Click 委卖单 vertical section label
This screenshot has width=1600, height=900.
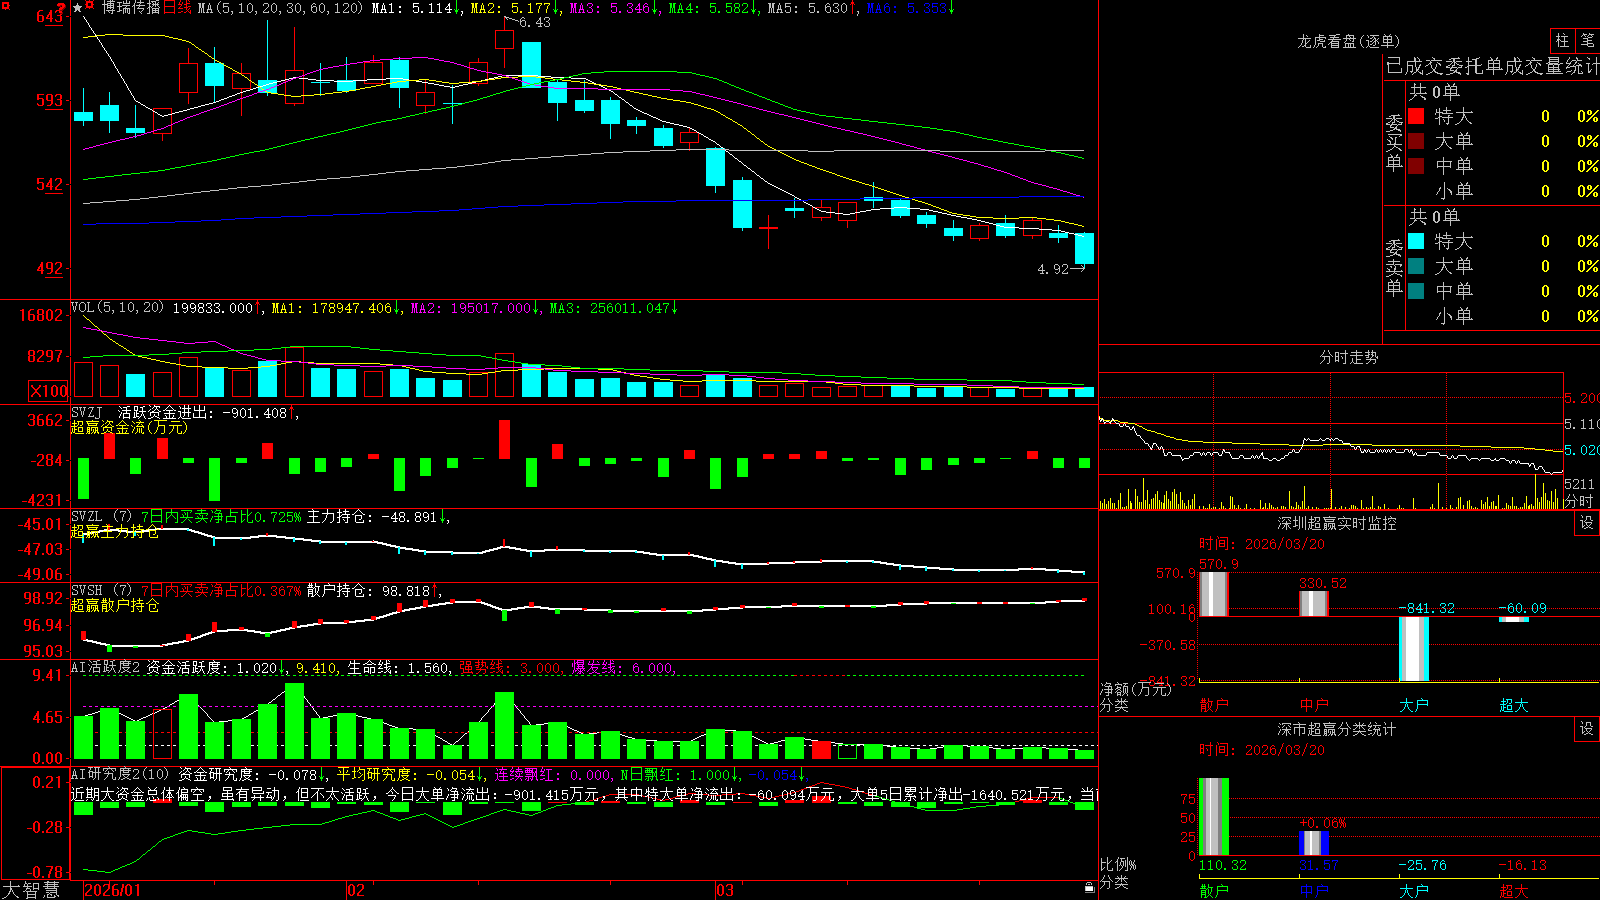pos(1394,267)
